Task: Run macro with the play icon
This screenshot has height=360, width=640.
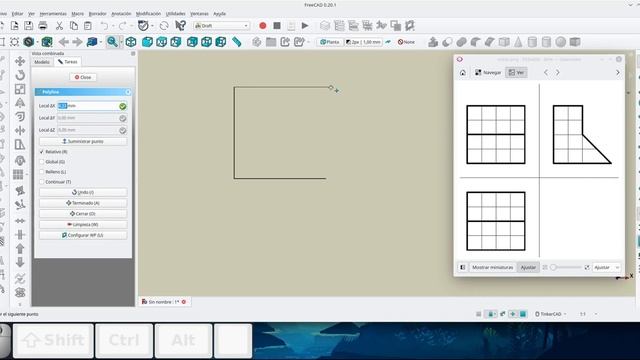Action: tap(305, 26)
